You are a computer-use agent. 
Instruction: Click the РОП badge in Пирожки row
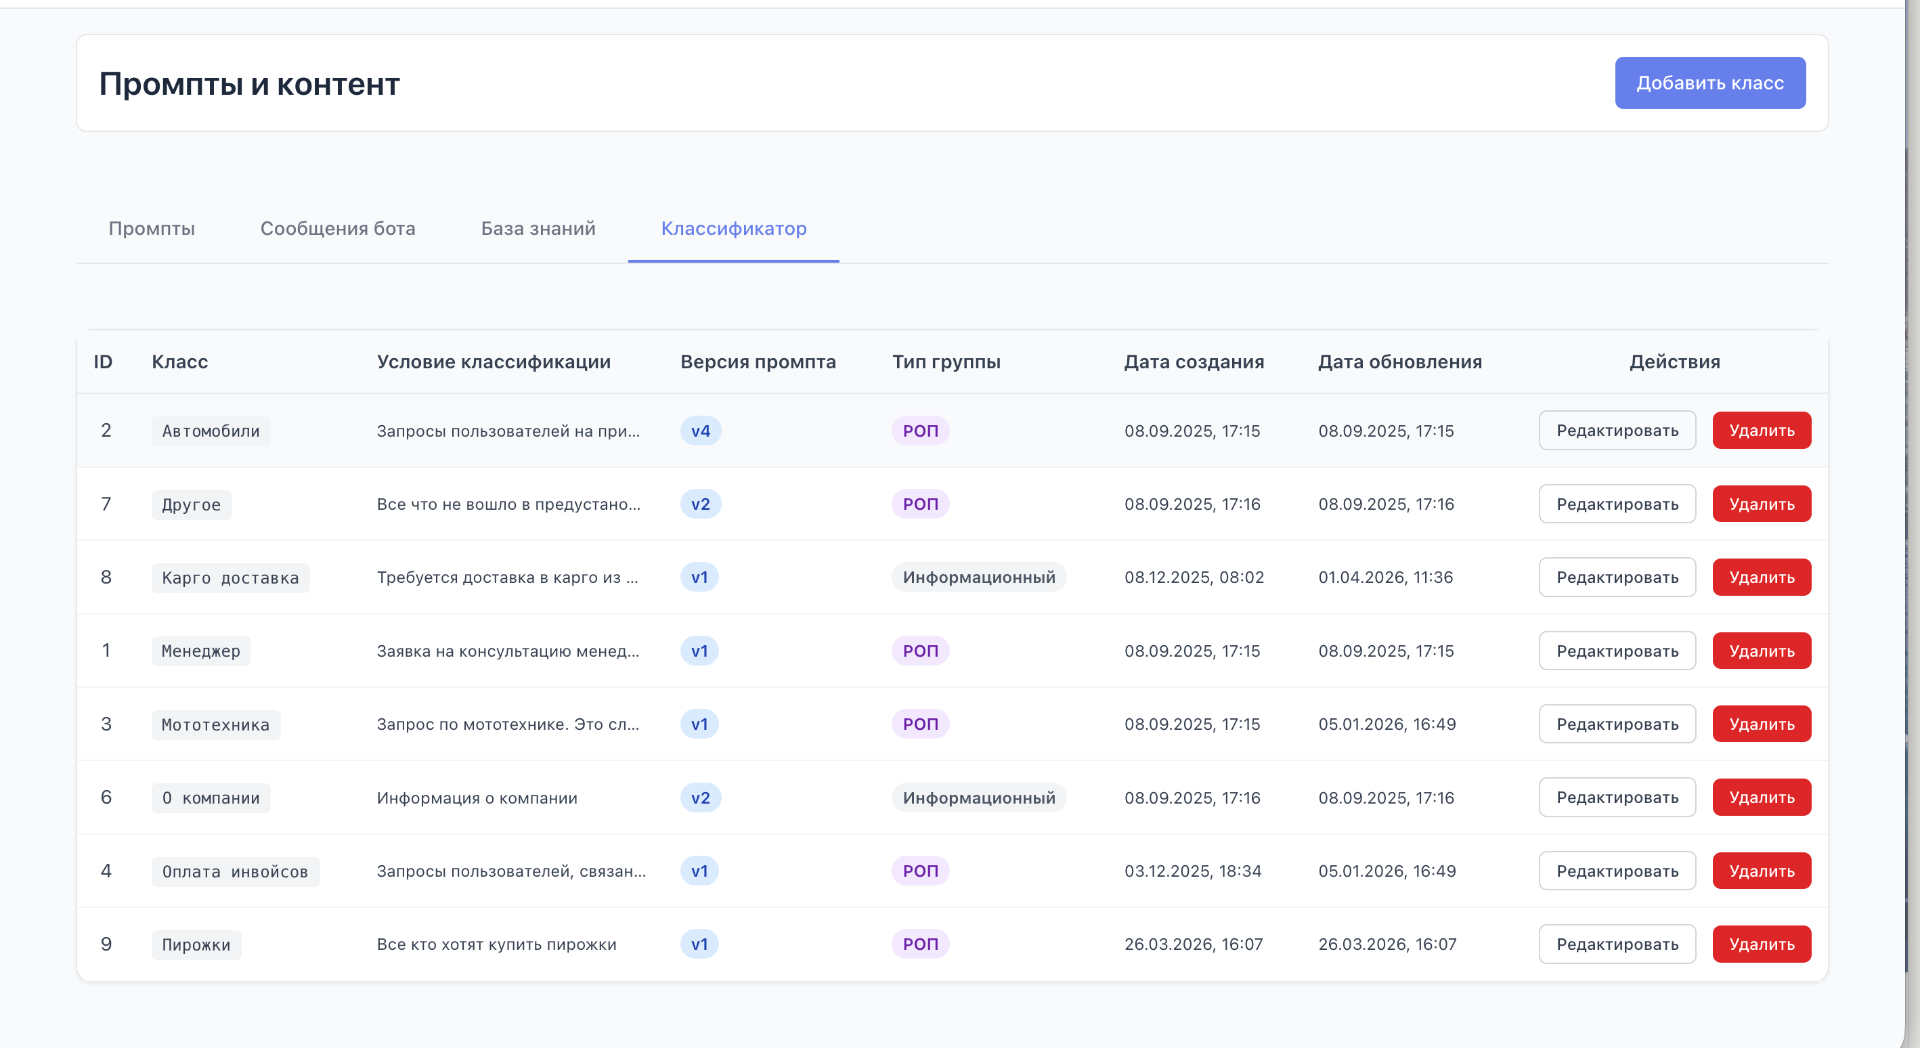(x=920, y=944)
